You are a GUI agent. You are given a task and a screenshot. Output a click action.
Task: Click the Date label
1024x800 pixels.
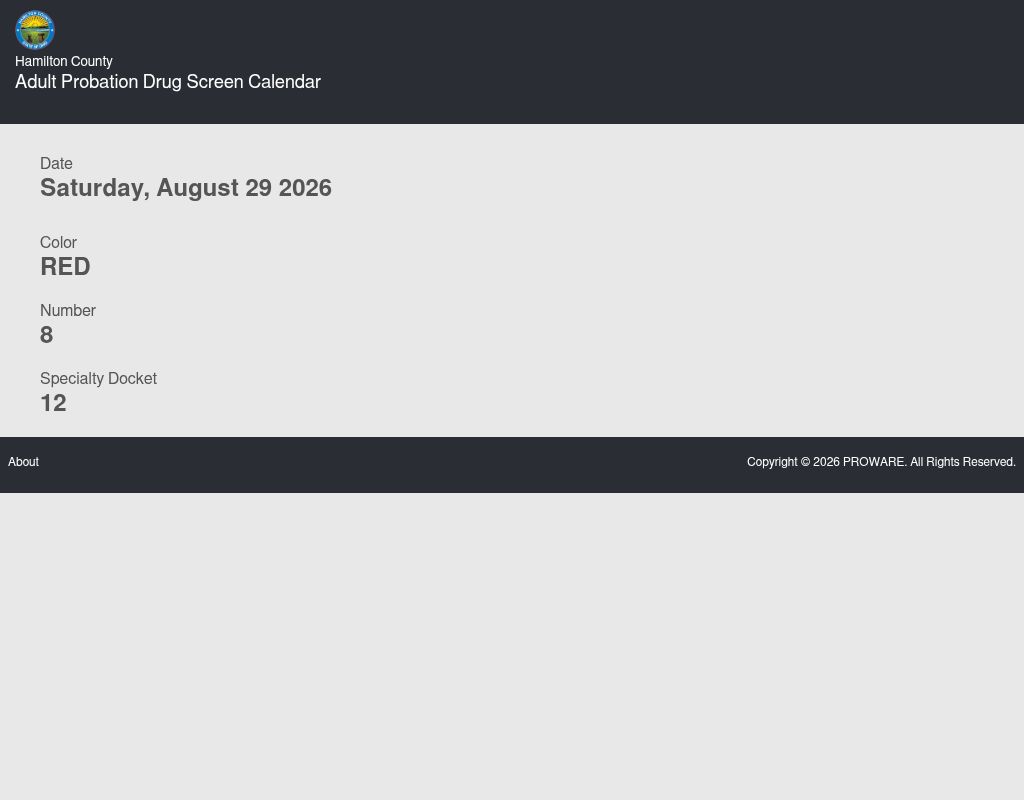click(56, 163)
